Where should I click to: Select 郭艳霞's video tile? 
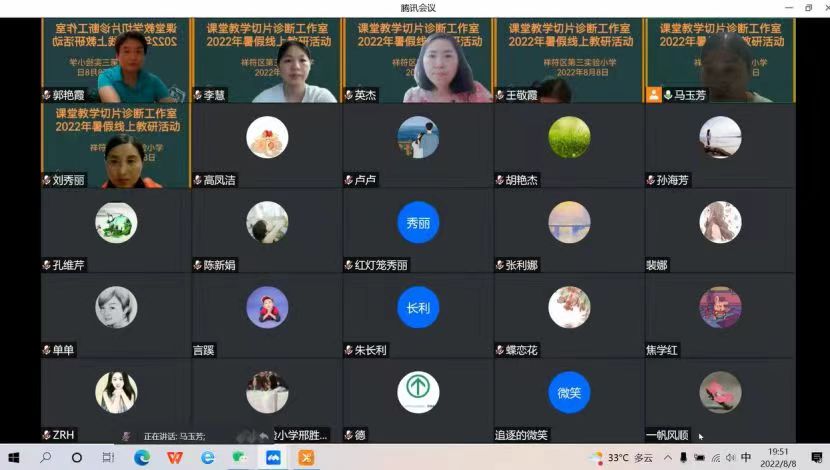coord(115,60)
